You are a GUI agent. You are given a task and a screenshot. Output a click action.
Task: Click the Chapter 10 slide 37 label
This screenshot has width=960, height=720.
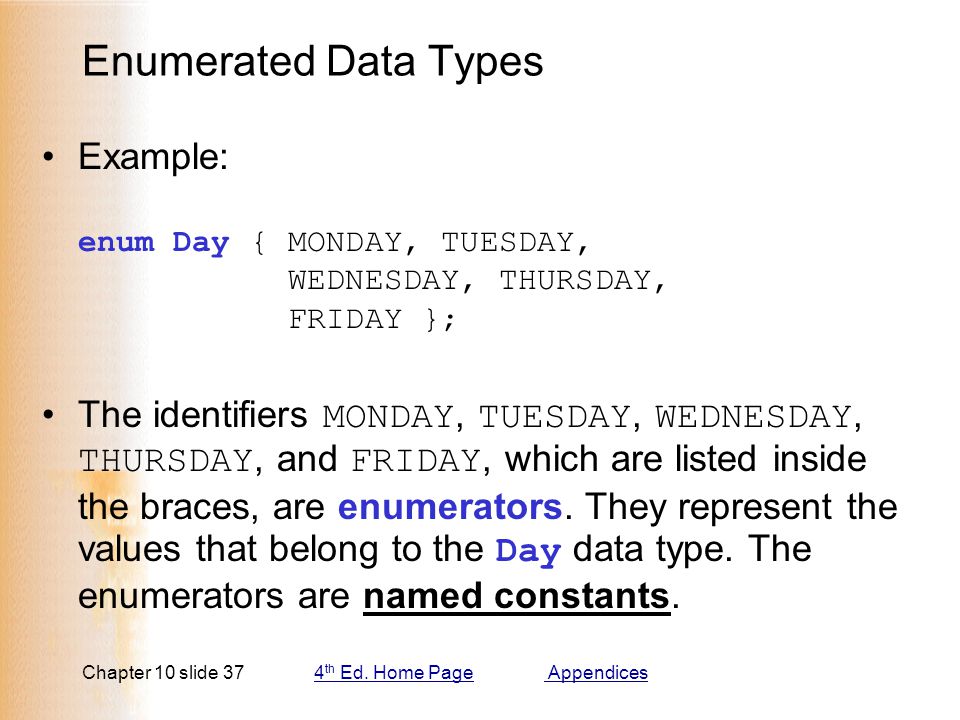click(x=163, y=672)
